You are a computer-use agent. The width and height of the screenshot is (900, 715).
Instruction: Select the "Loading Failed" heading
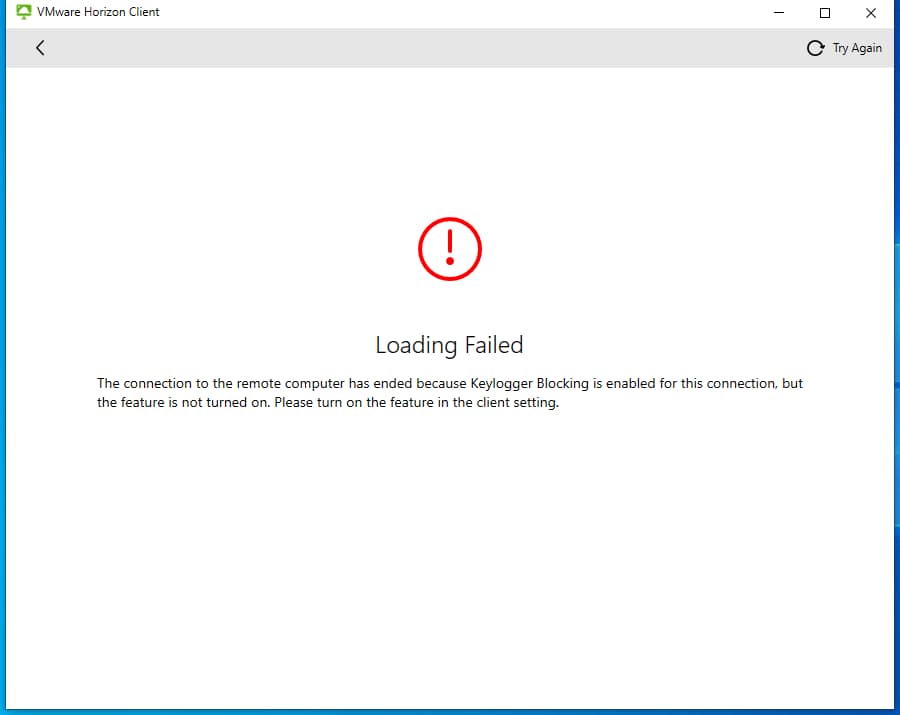pos(449,345)
